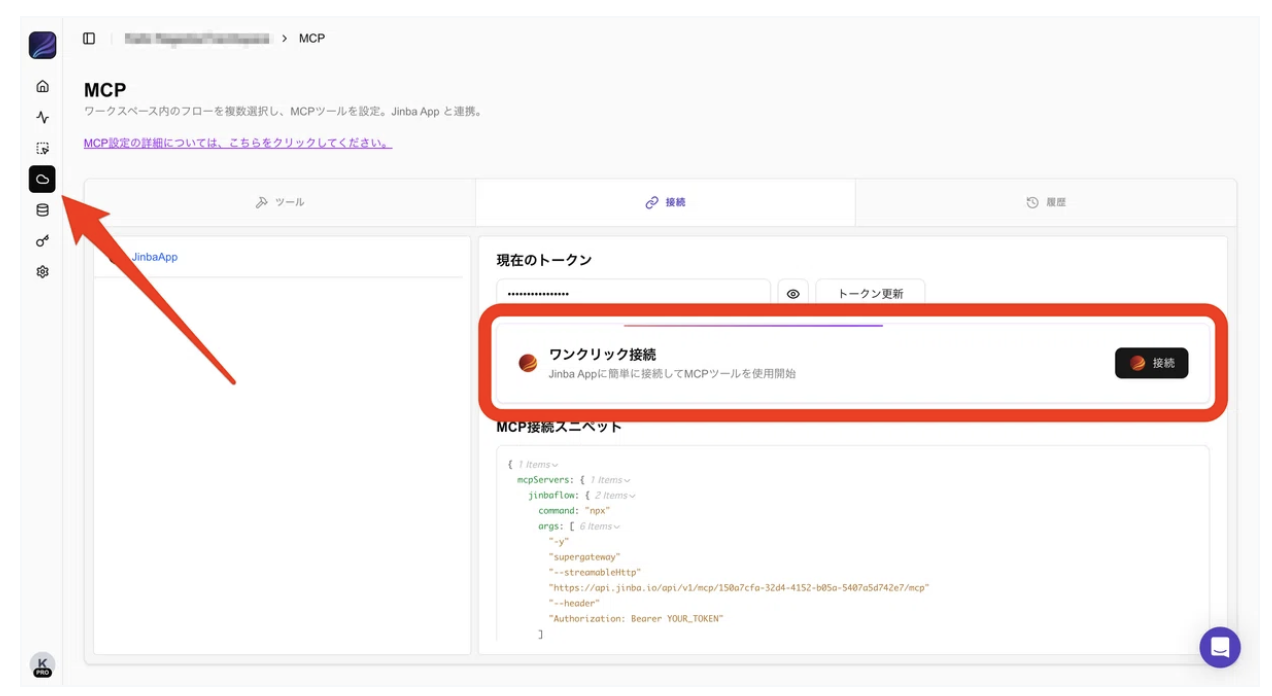
Task: Open the Jinba app logo
Action: click(42, 45)
